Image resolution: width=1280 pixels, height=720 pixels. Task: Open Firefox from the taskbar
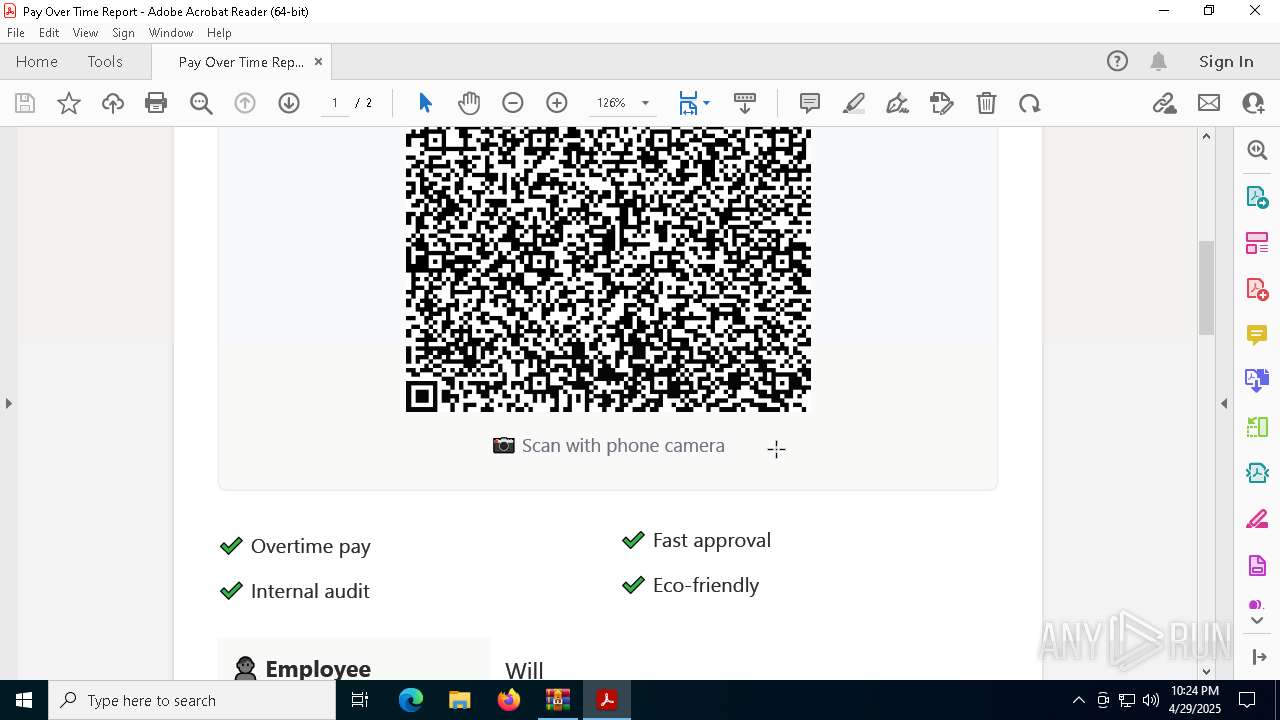pos(509,700)
